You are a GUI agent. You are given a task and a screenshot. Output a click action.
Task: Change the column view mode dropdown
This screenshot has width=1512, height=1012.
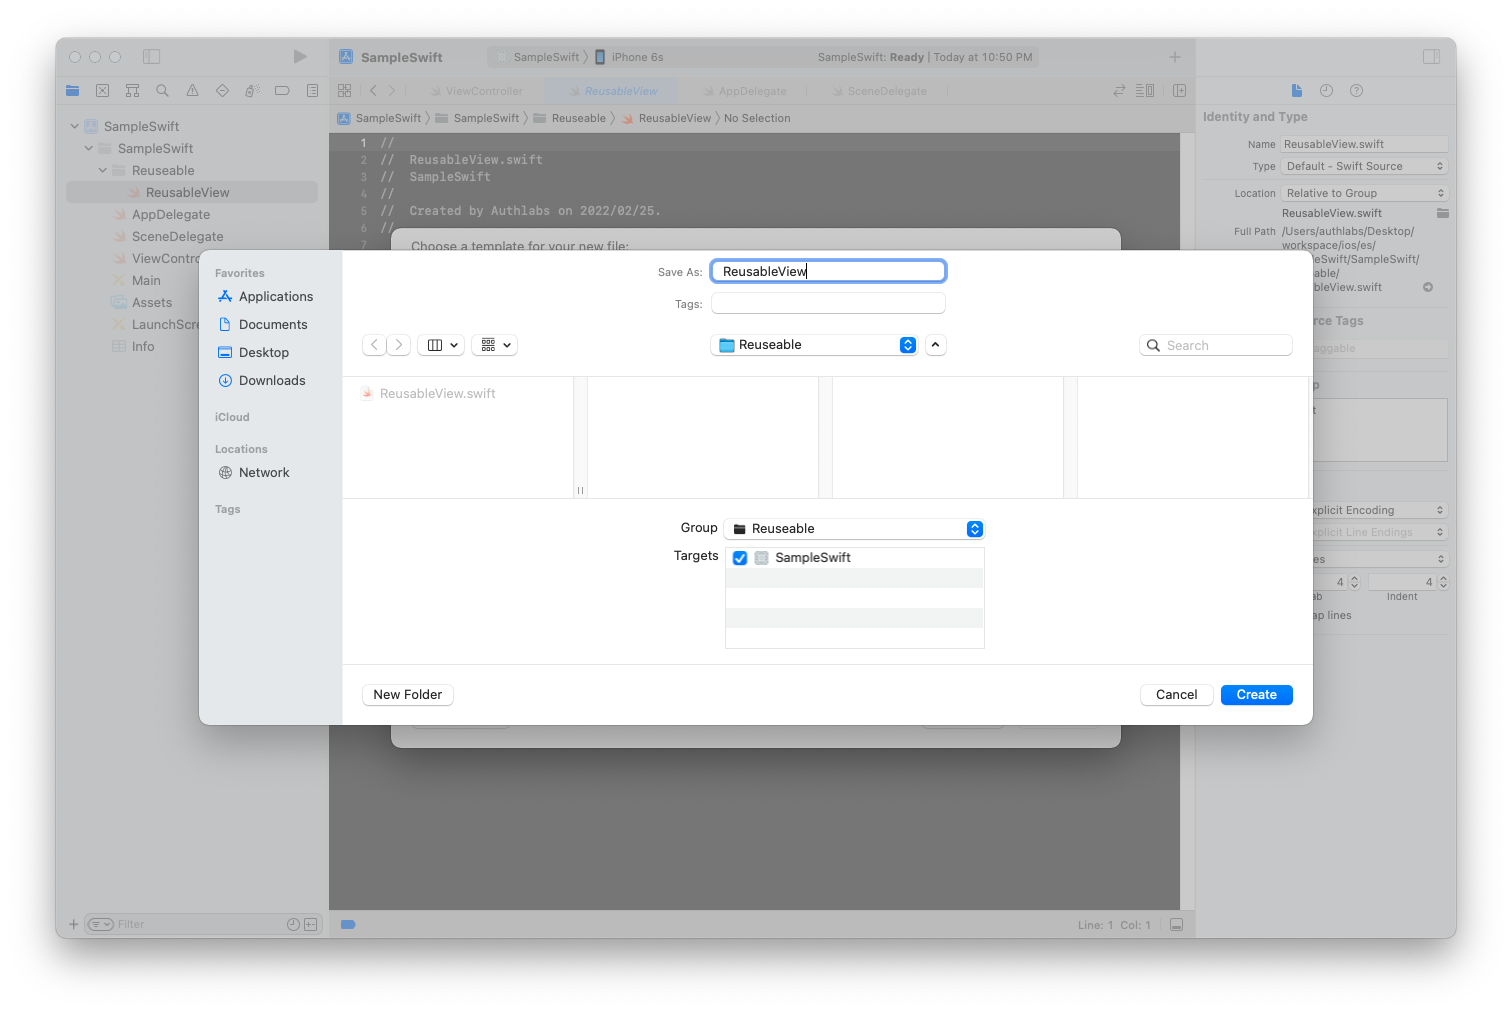pyautogui.click(x=440, y=345)
